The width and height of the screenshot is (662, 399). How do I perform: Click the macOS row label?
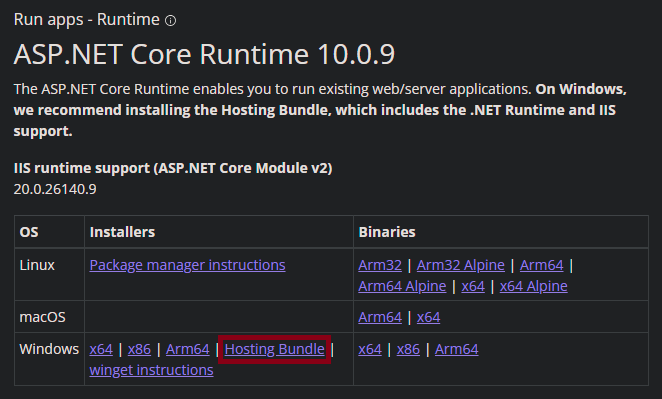[x=42, y=317]
